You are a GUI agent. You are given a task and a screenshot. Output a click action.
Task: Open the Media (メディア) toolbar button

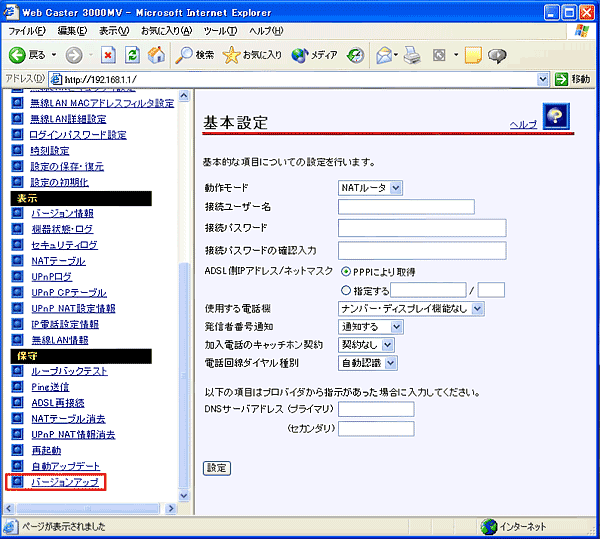[x=314, y=55]
